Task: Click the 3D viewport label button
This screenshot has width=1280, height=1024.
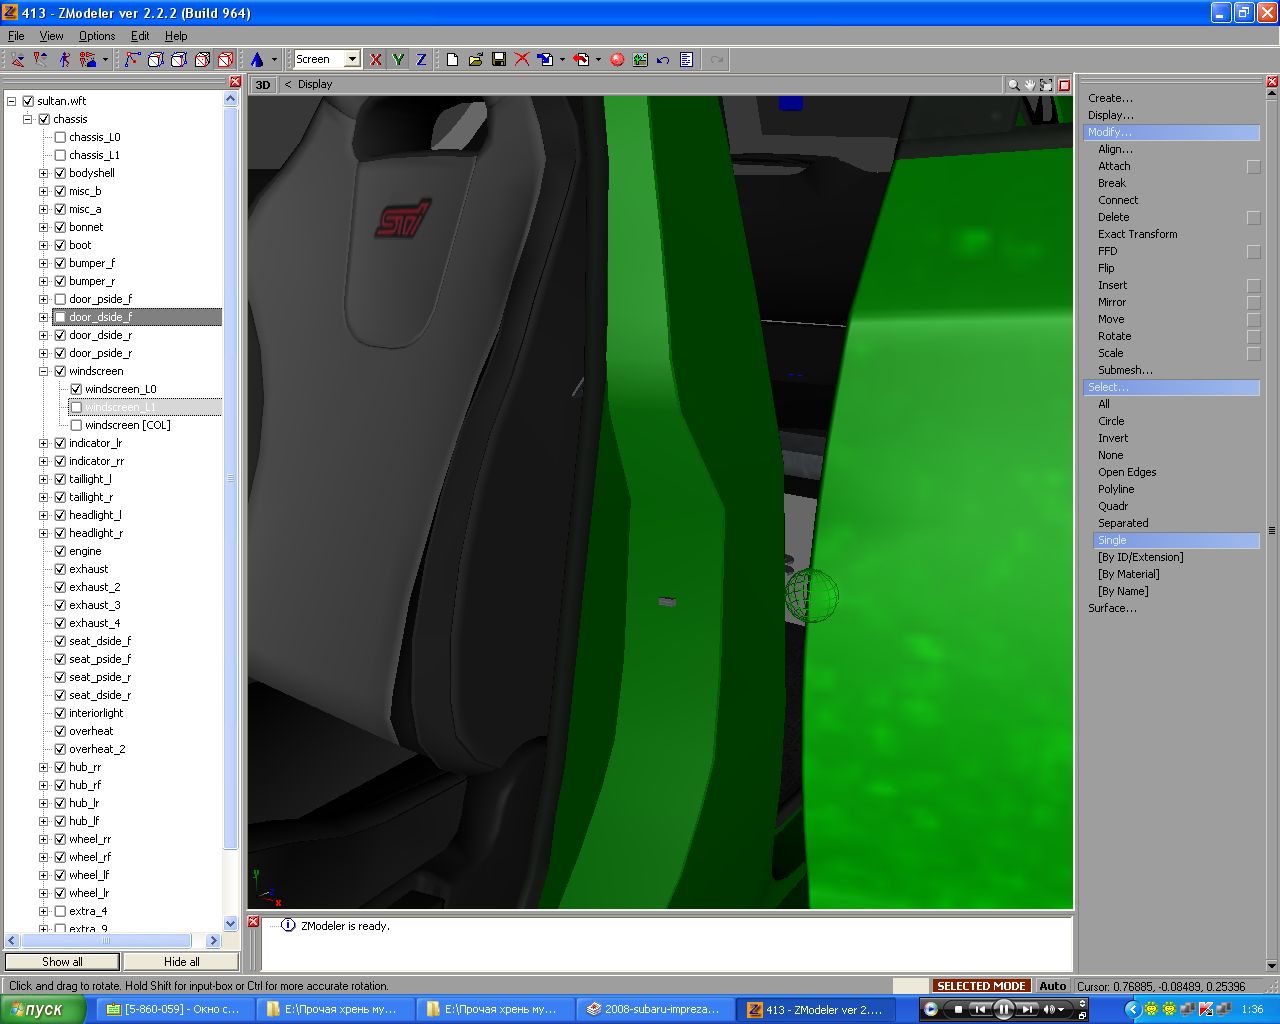Action: pyautogui.click(x=263, y=85)
